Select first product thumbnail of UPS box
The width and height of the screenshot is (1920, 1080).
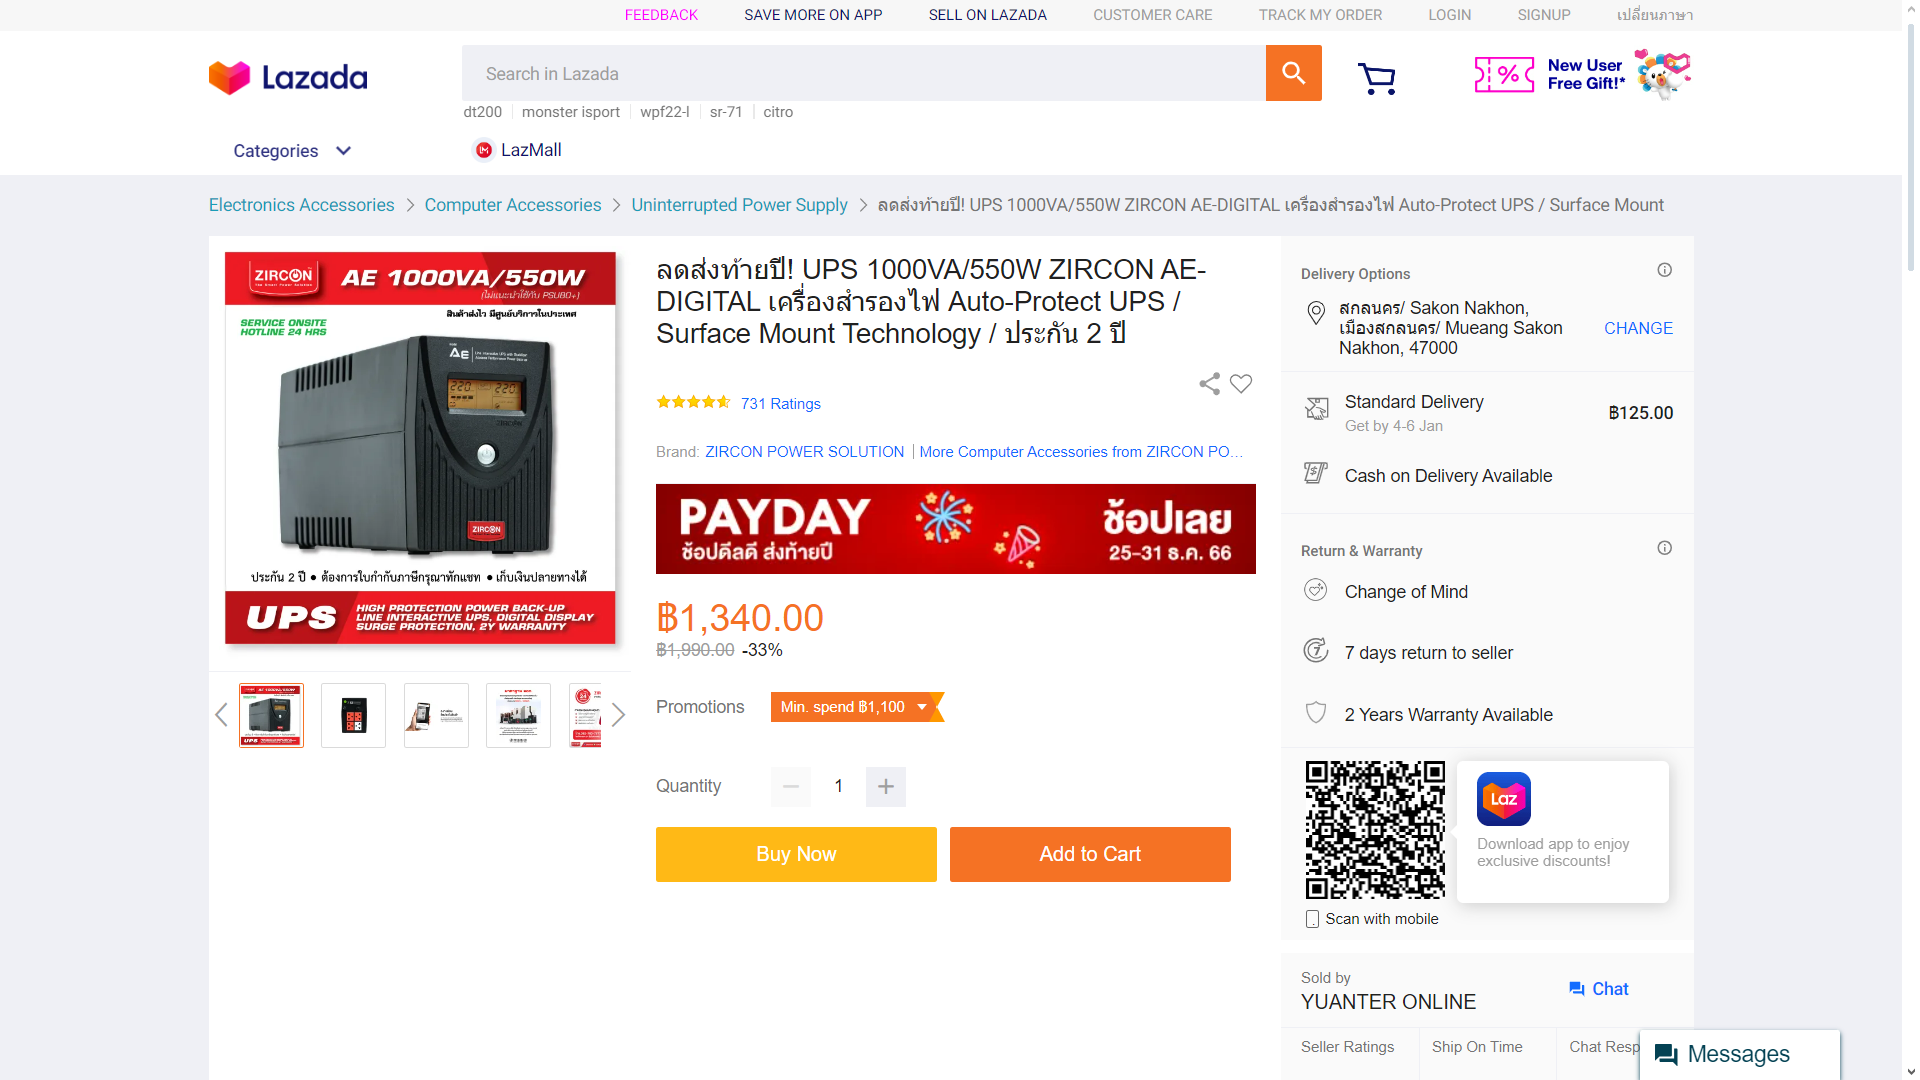point(271,715)
